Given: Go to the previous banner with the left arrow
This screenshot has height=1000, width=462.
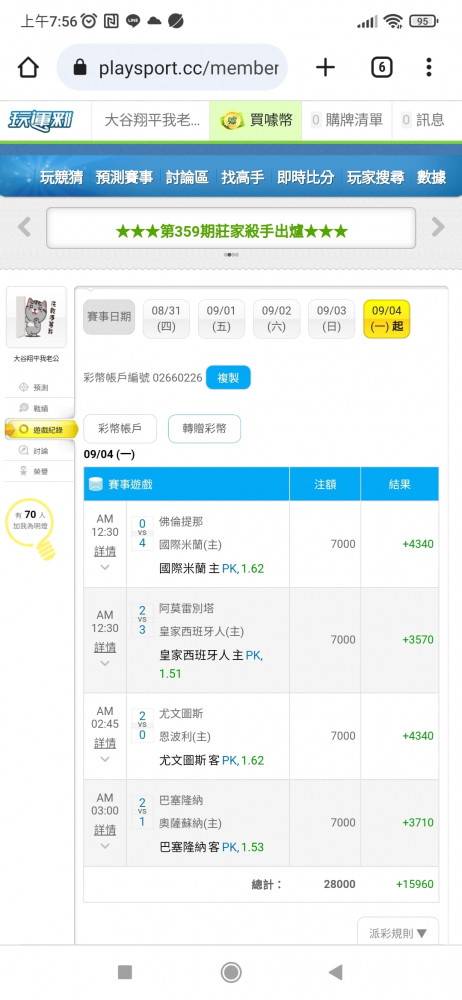Looking at the screenshot, I should pyautogui.click(x=24, y=227).
